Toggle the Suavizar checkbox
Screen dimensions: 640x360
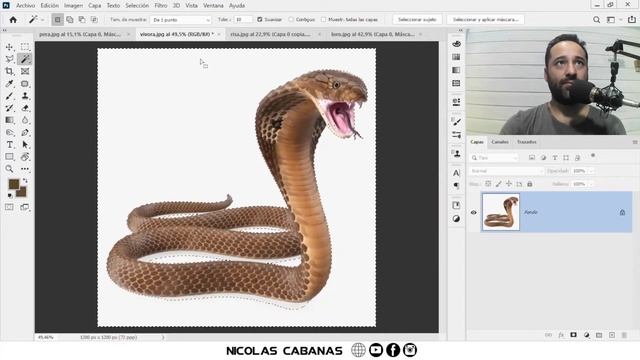coord(260,20)
